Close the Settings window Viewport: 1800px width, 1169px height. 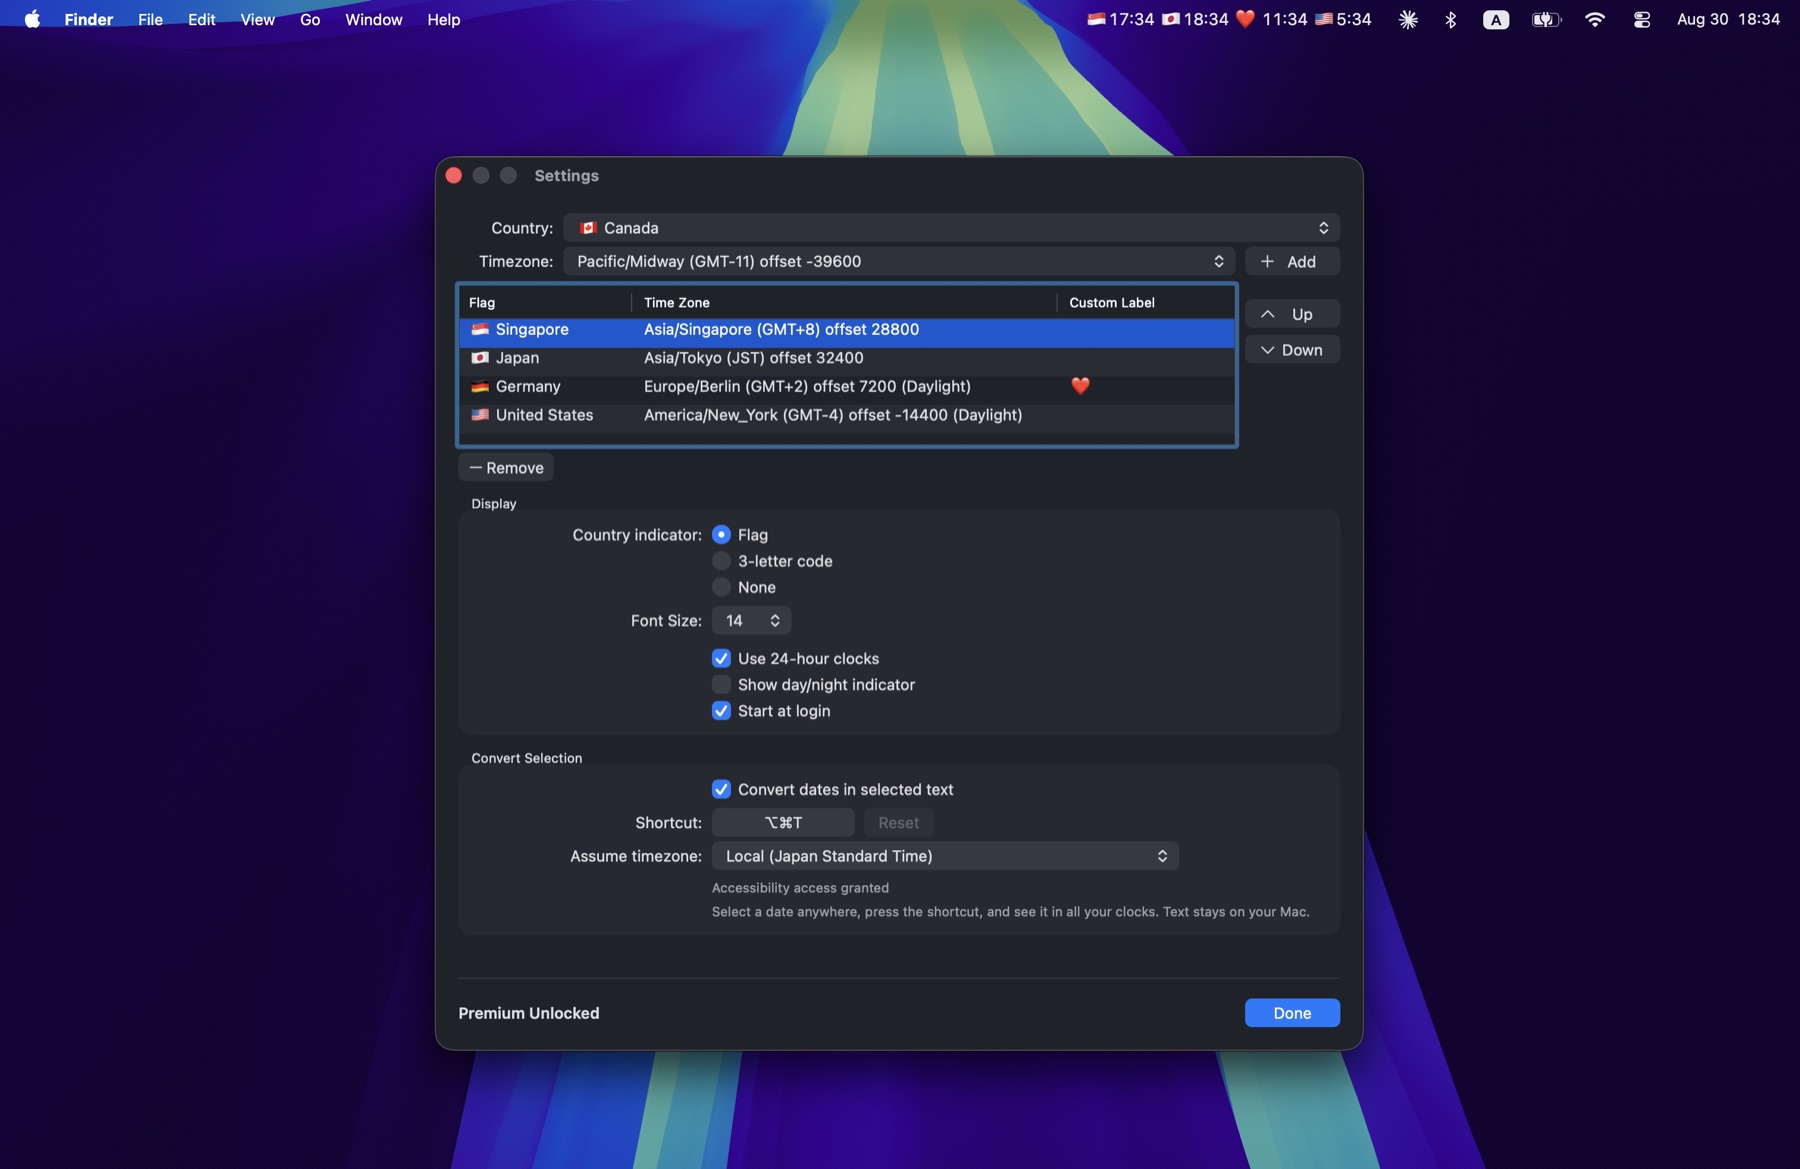tap(453, 175)
